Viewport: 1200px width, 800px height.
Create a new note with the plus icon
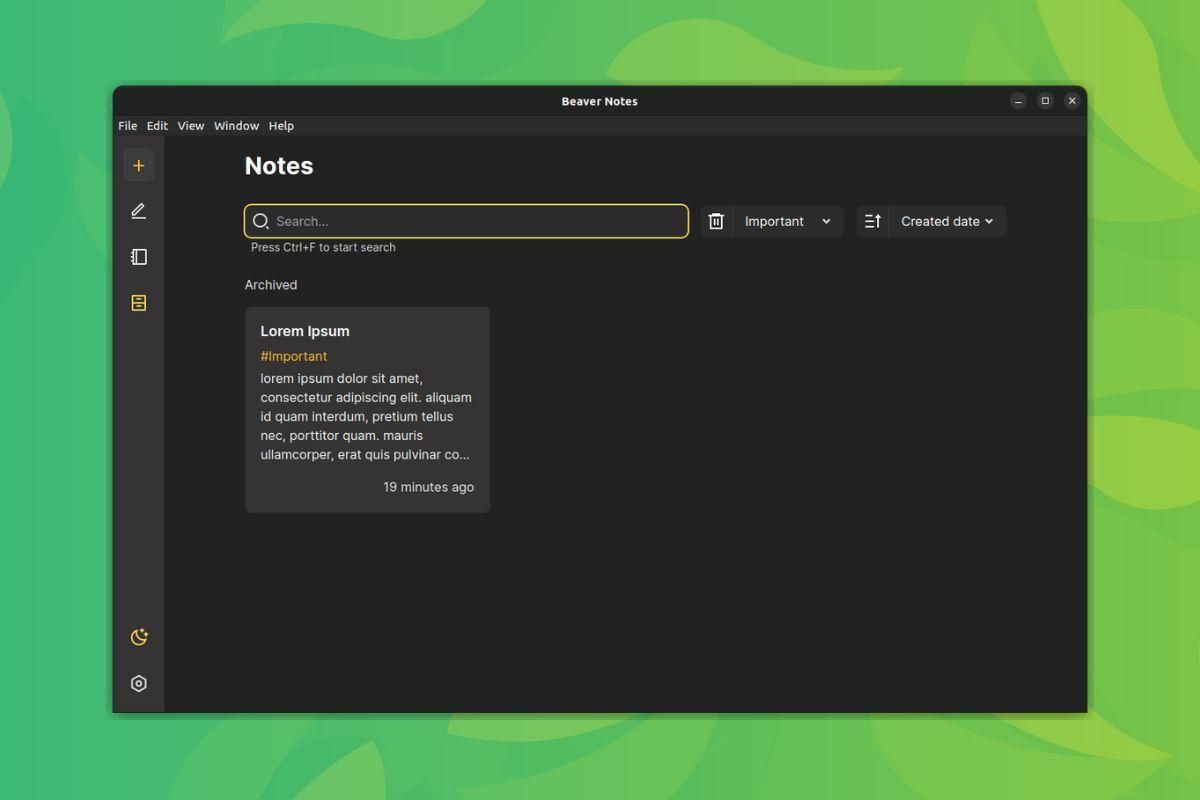138,165
